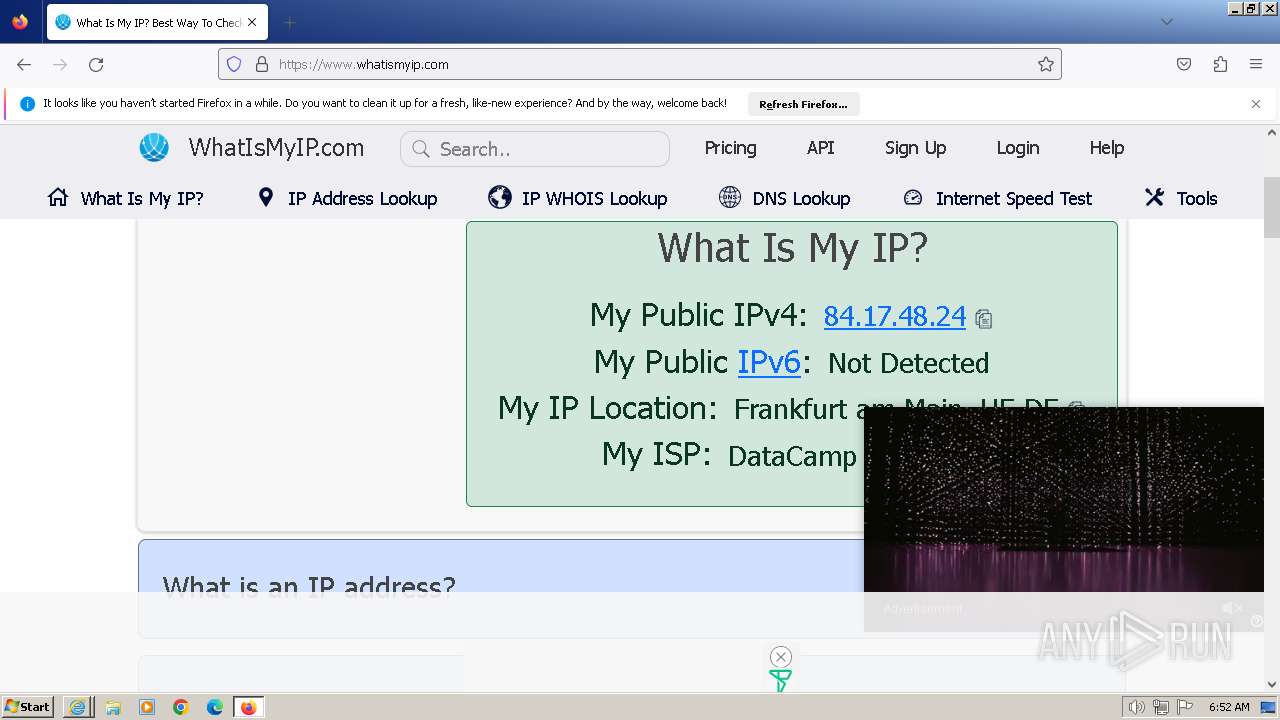Screen dimensions: 1280x720
Task: Click the DataCamp ISP text
Action: click(x=792, y=456)
